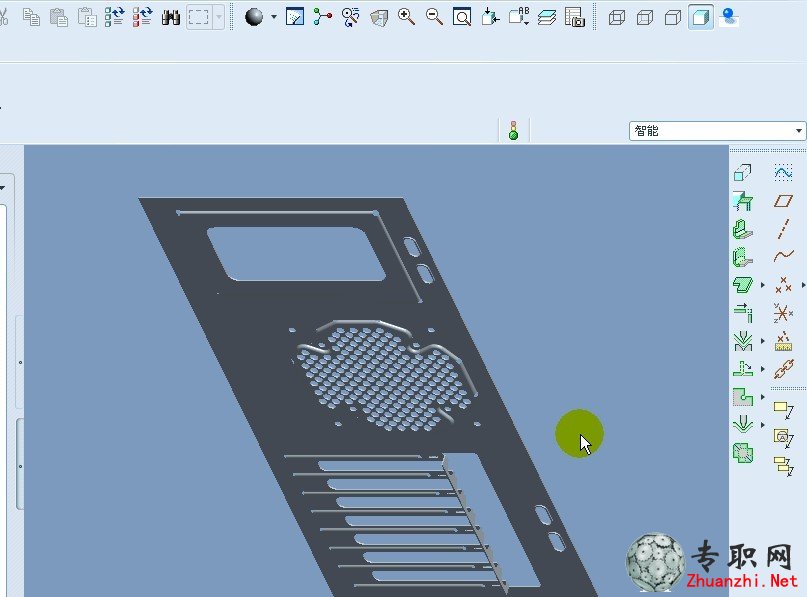This screenshot has width=807, height=597.
Task: Select the Extend Wall tool icon
Action: click(743, 313)
